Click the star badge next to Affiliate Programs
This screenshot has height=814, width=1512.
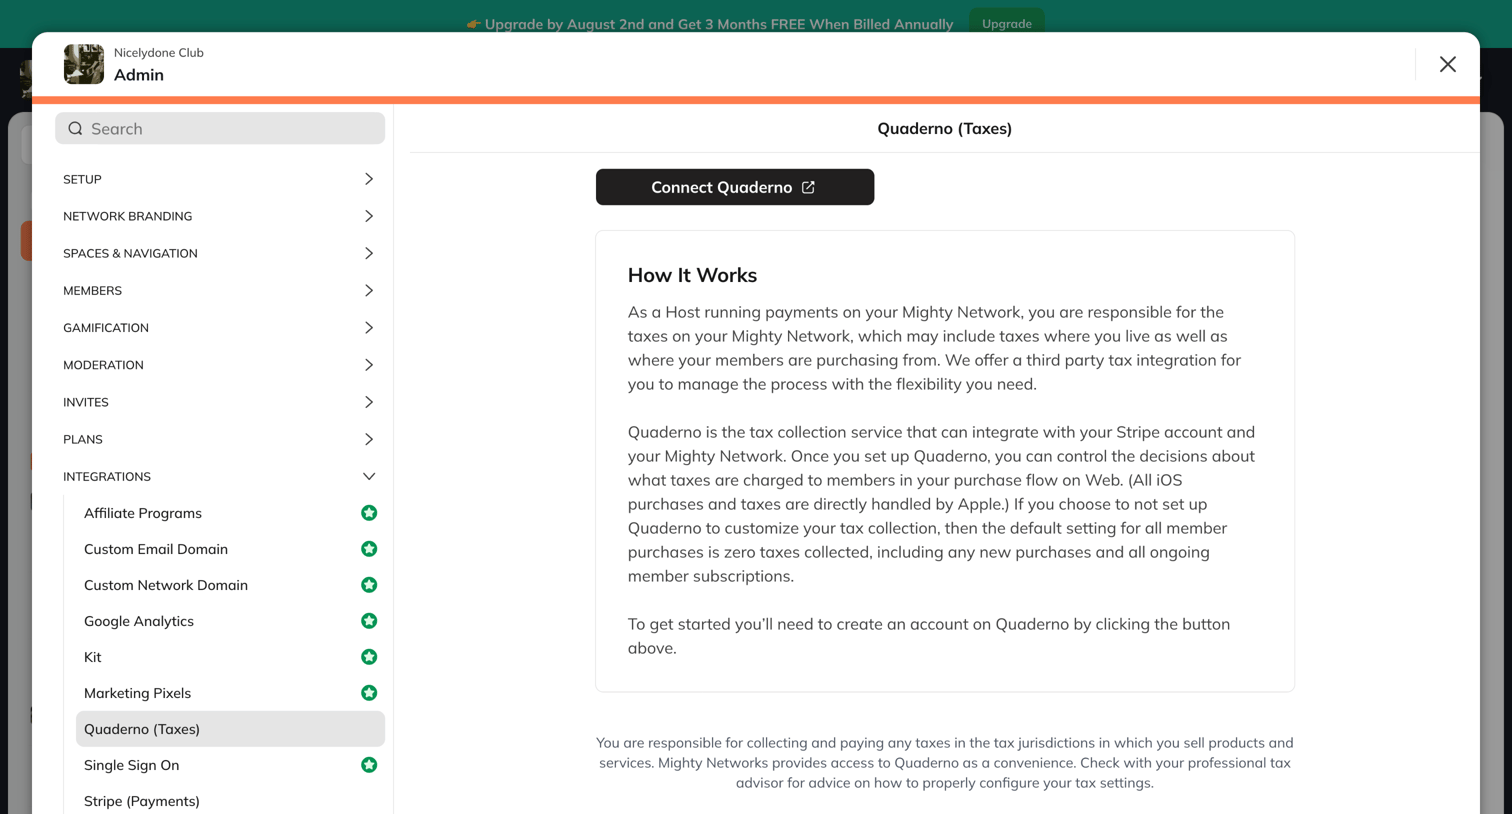point(369,513)
